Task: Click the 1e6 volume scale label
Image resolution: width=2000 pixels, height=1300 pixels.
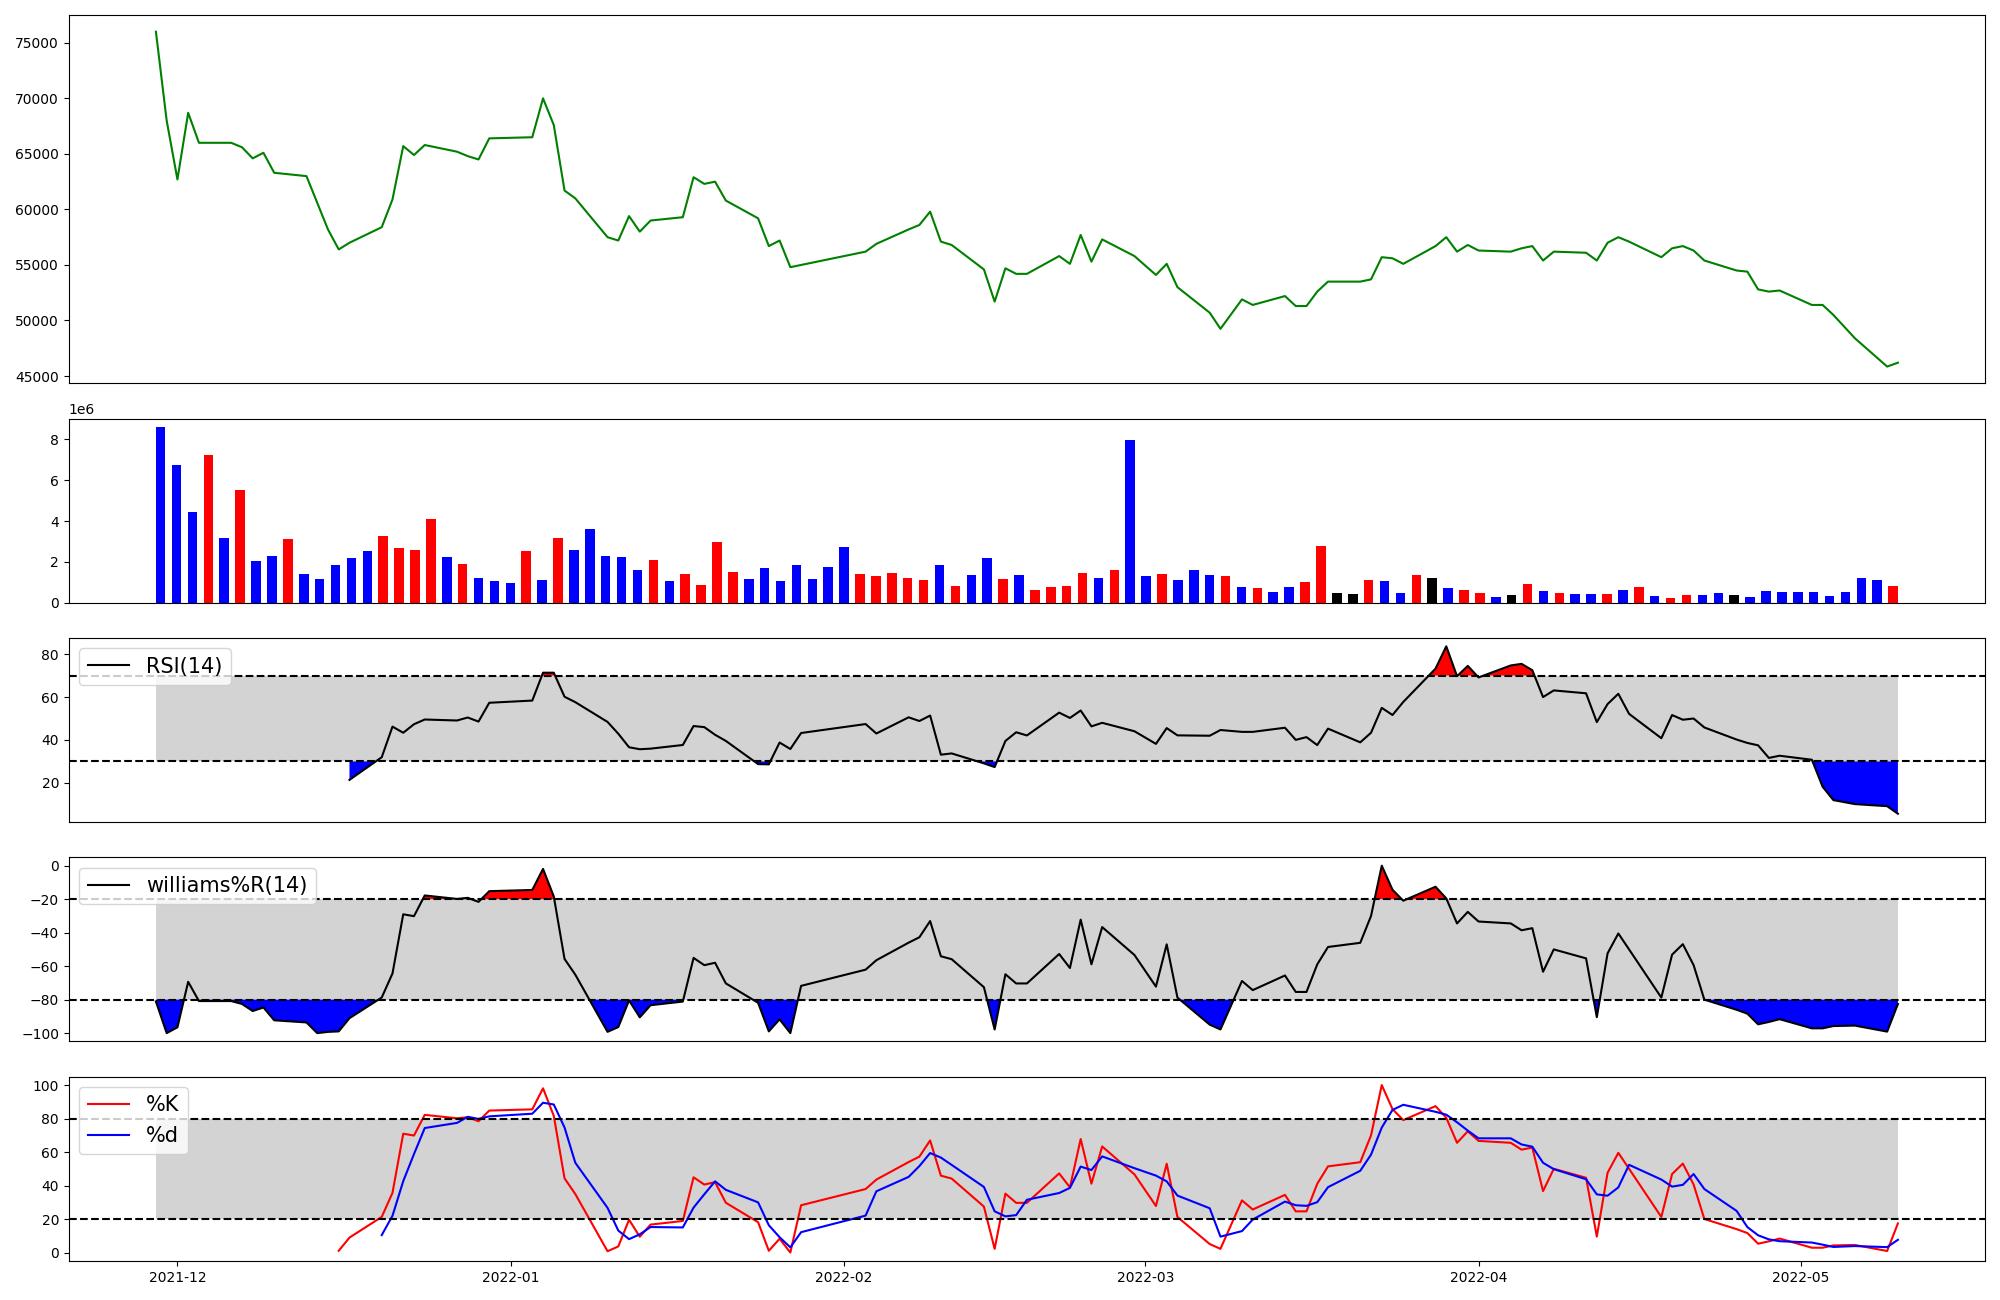Action: click(82, 410)
